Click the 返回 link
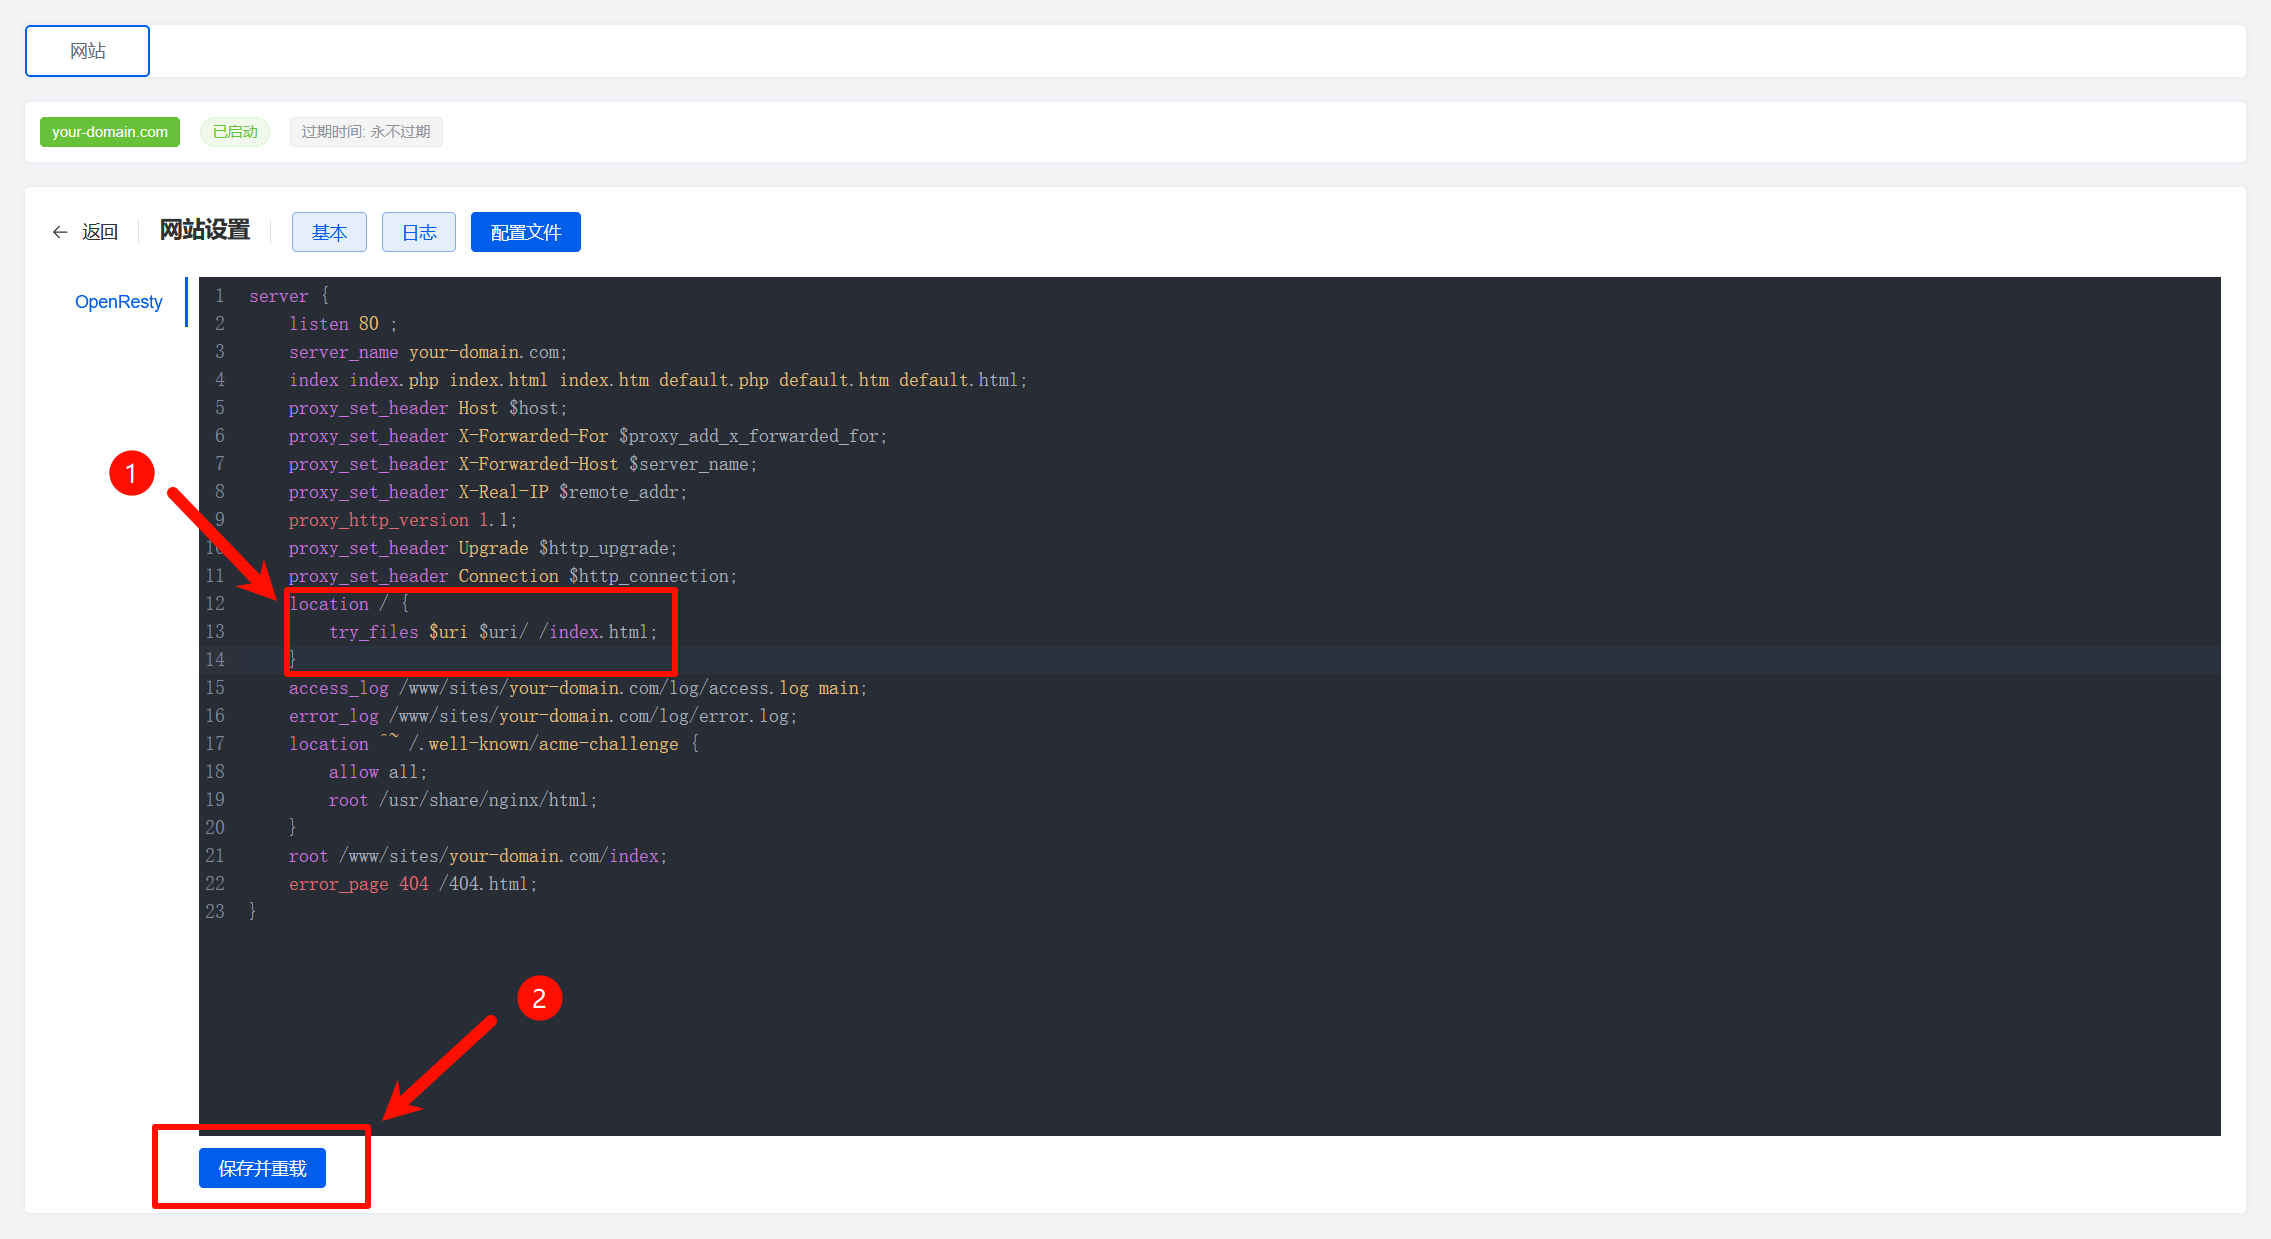The width and height of the screenshot is (2271, 1239). point(100,232)
